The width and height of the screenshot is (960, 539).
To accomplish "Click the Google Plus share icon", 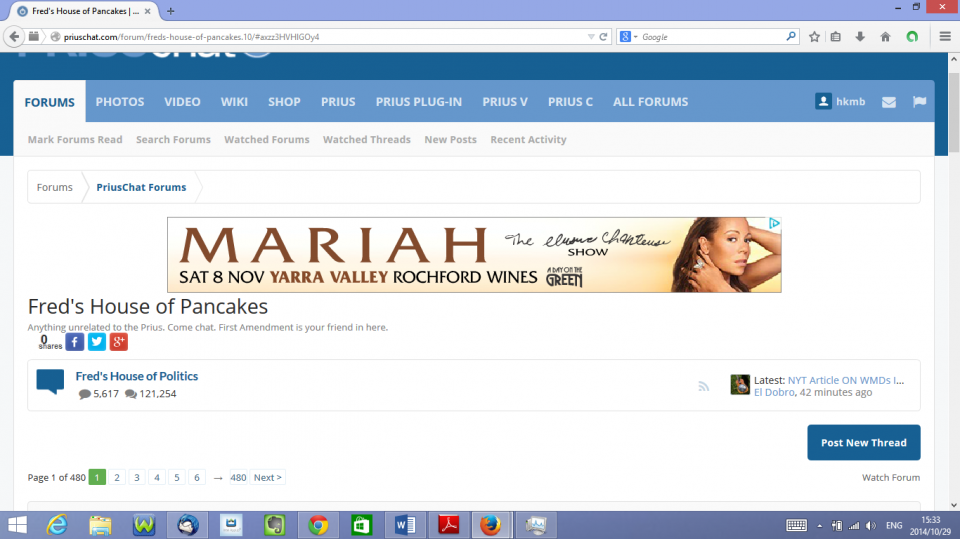I will (x=119, y=342).
